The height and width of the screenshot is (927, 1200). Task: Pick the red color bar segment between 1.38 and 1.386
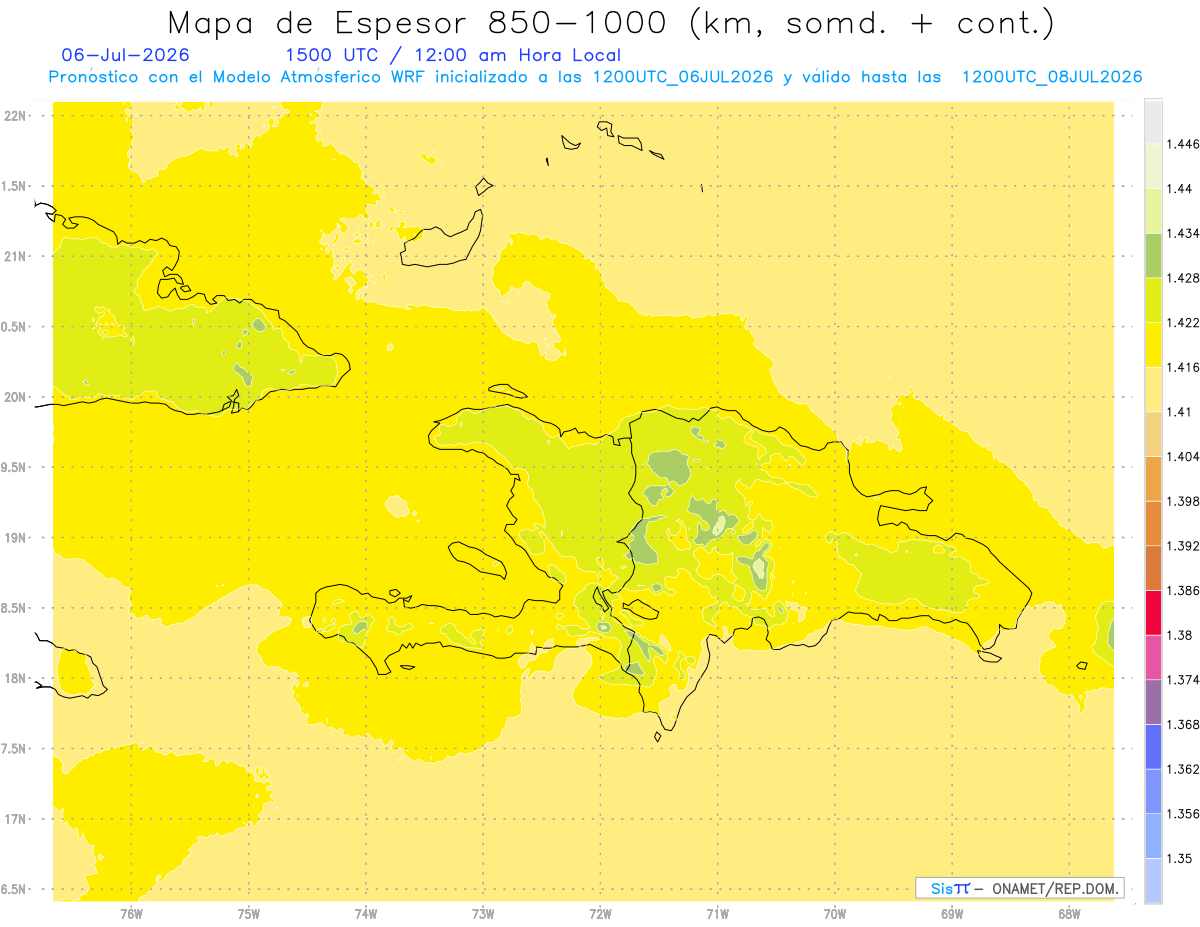tap(1153, 613)
